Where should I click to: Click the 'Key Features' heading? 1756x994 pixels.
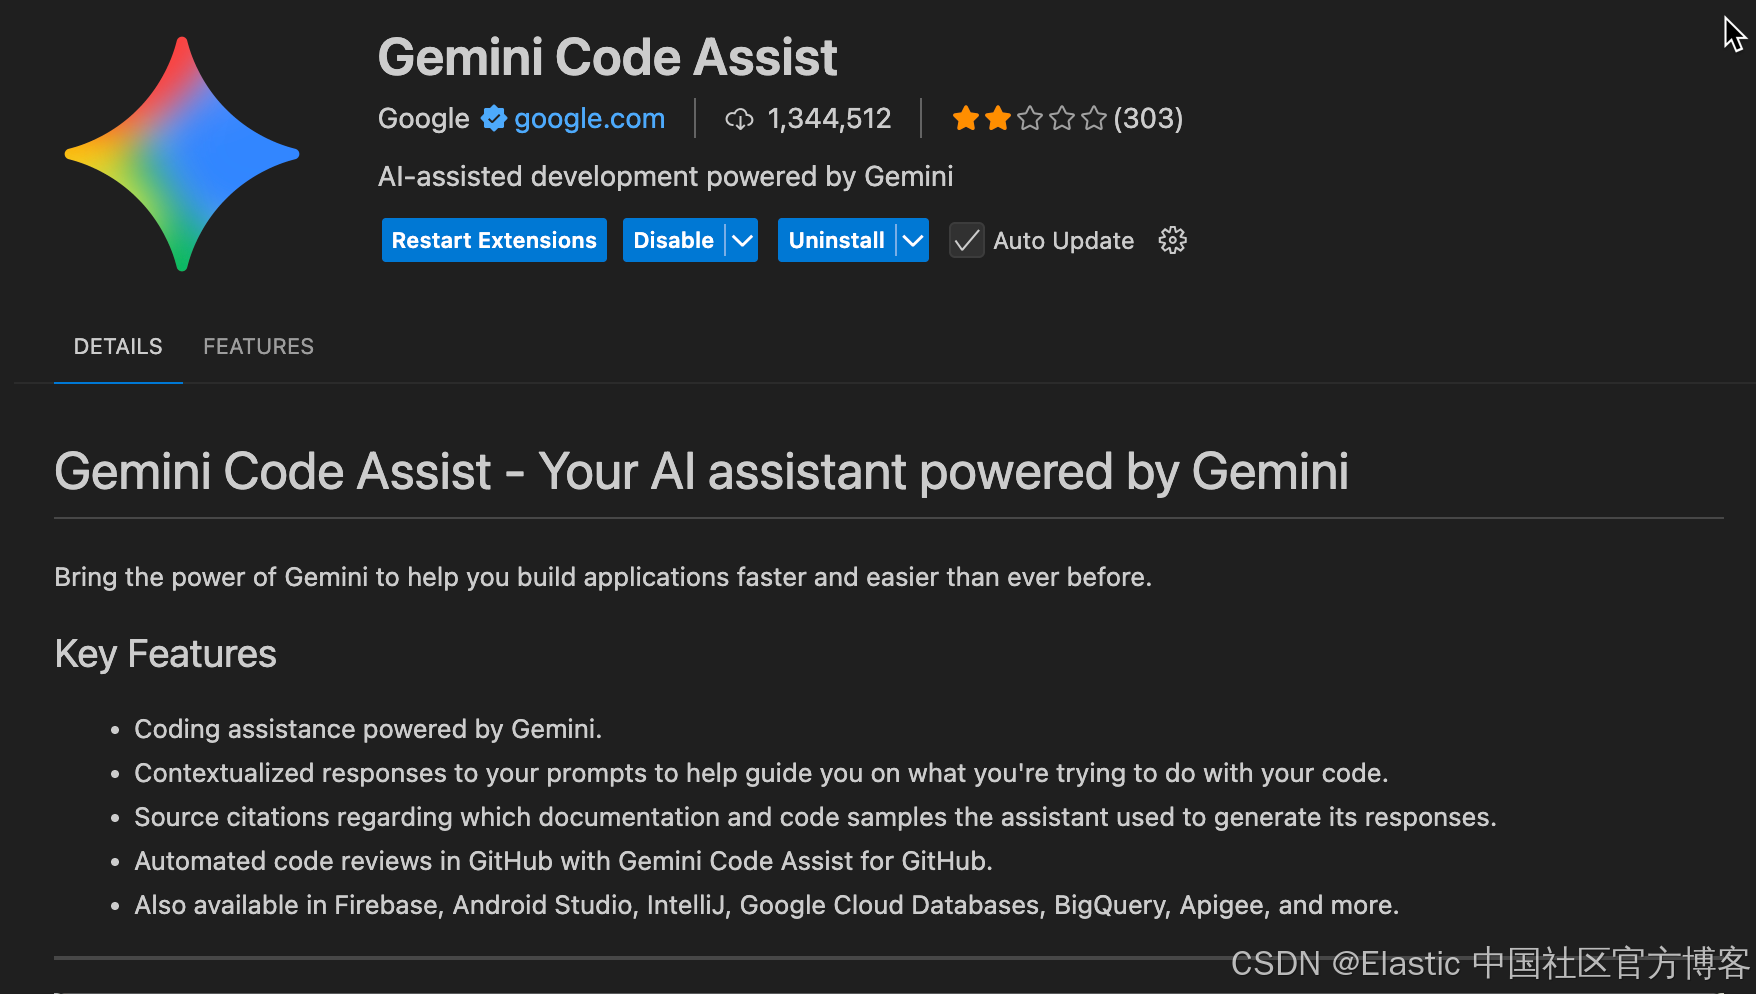[165, 654]
